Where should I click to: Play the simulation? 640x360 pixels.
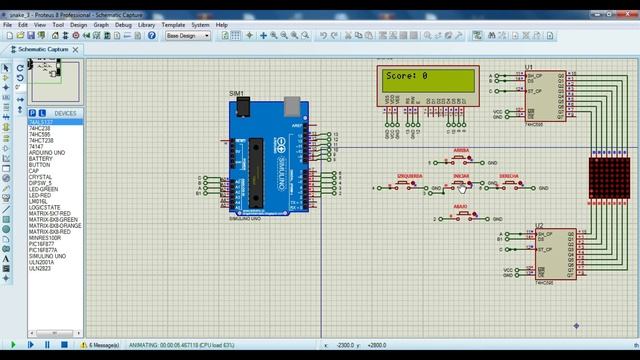(13, 345)
